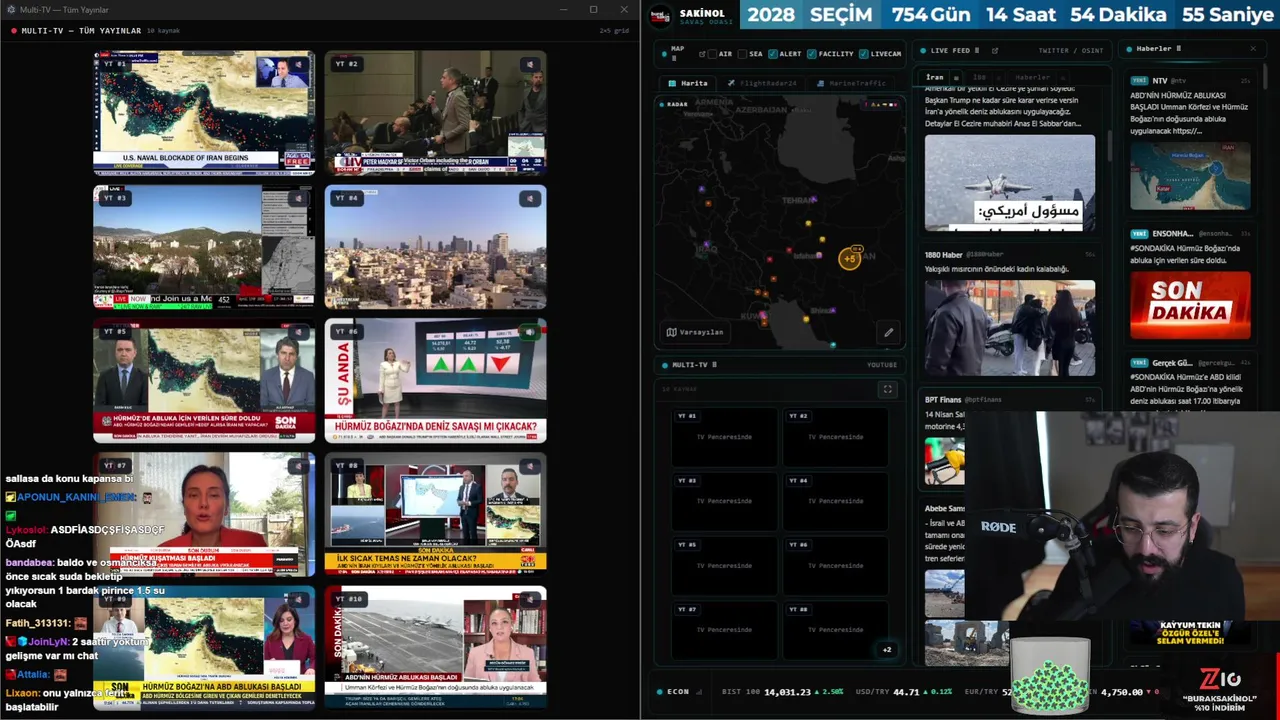
Task: Click the SON DAKİKA news thumbnail
Action: [x=1190, y=305]
